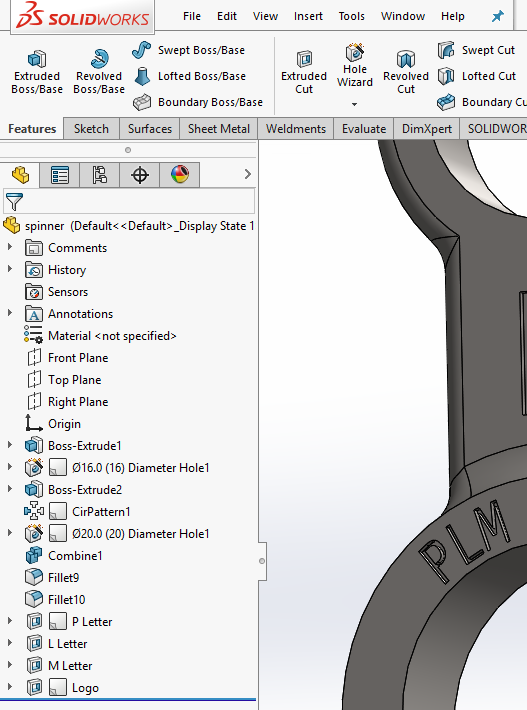Open the DisplayManager color ball tab
Viewport: 527px width, 710px height.
180,175
